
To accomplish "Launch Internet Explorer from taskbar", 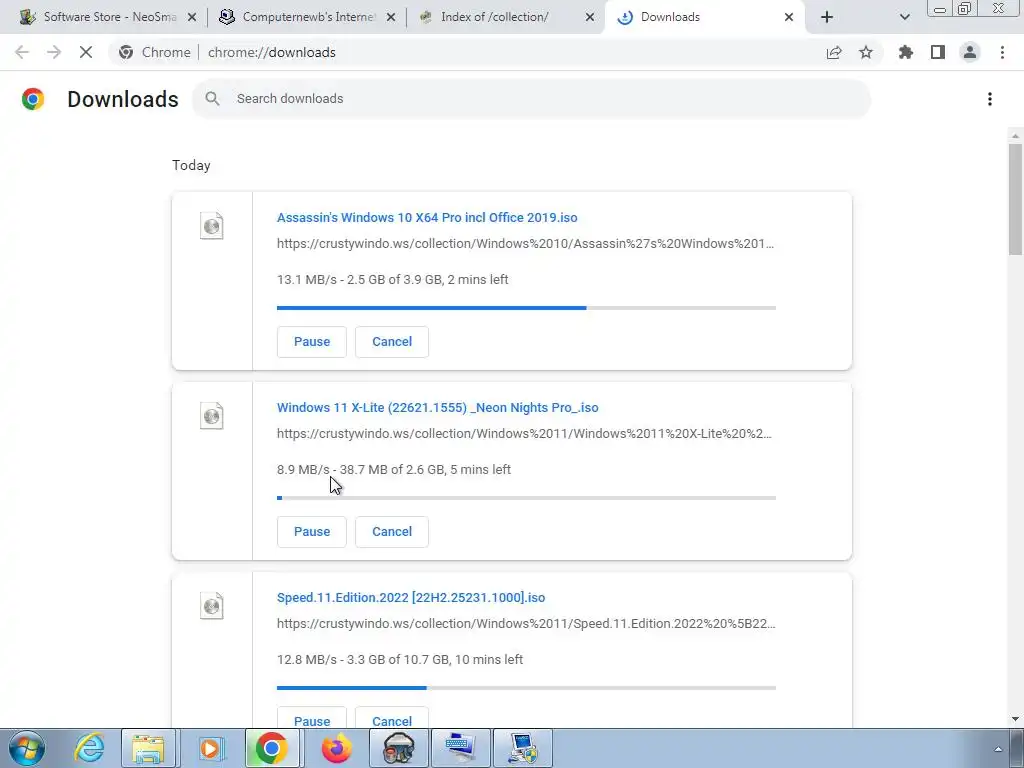I will 89,748.
